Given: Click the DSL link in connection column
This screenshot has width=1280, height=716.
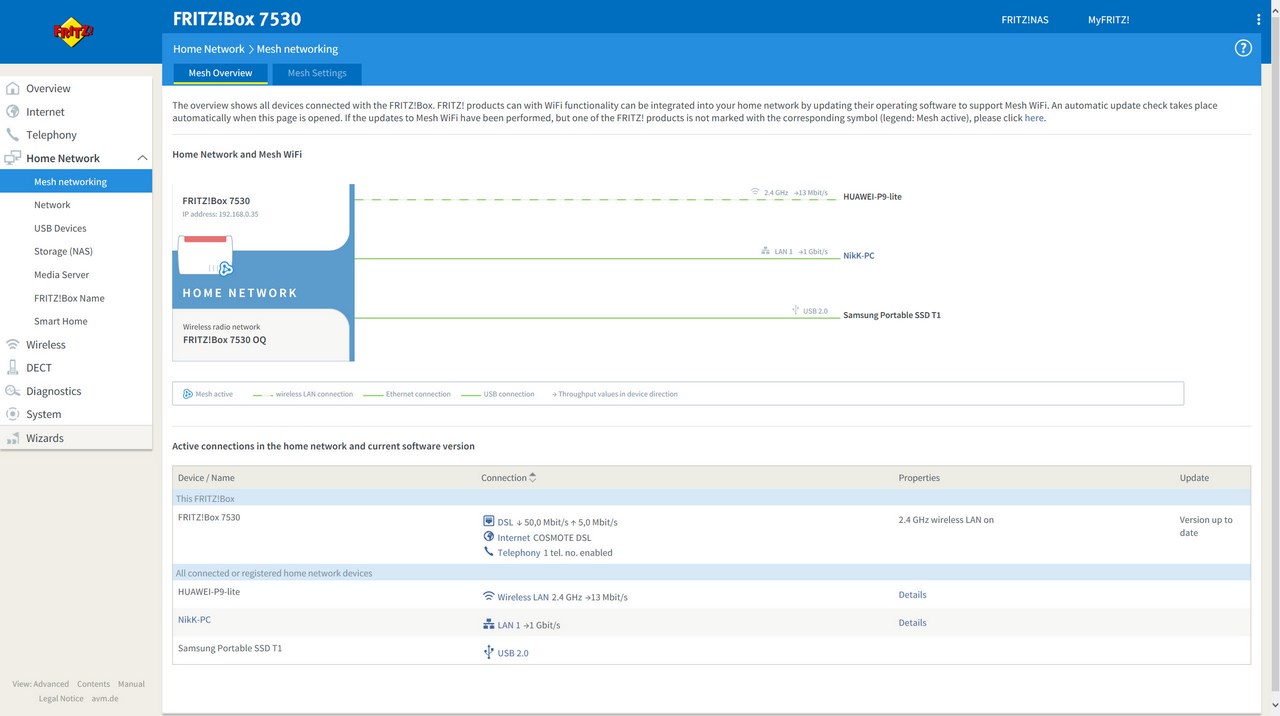Looking at the screenshot, I should [505, 522].
